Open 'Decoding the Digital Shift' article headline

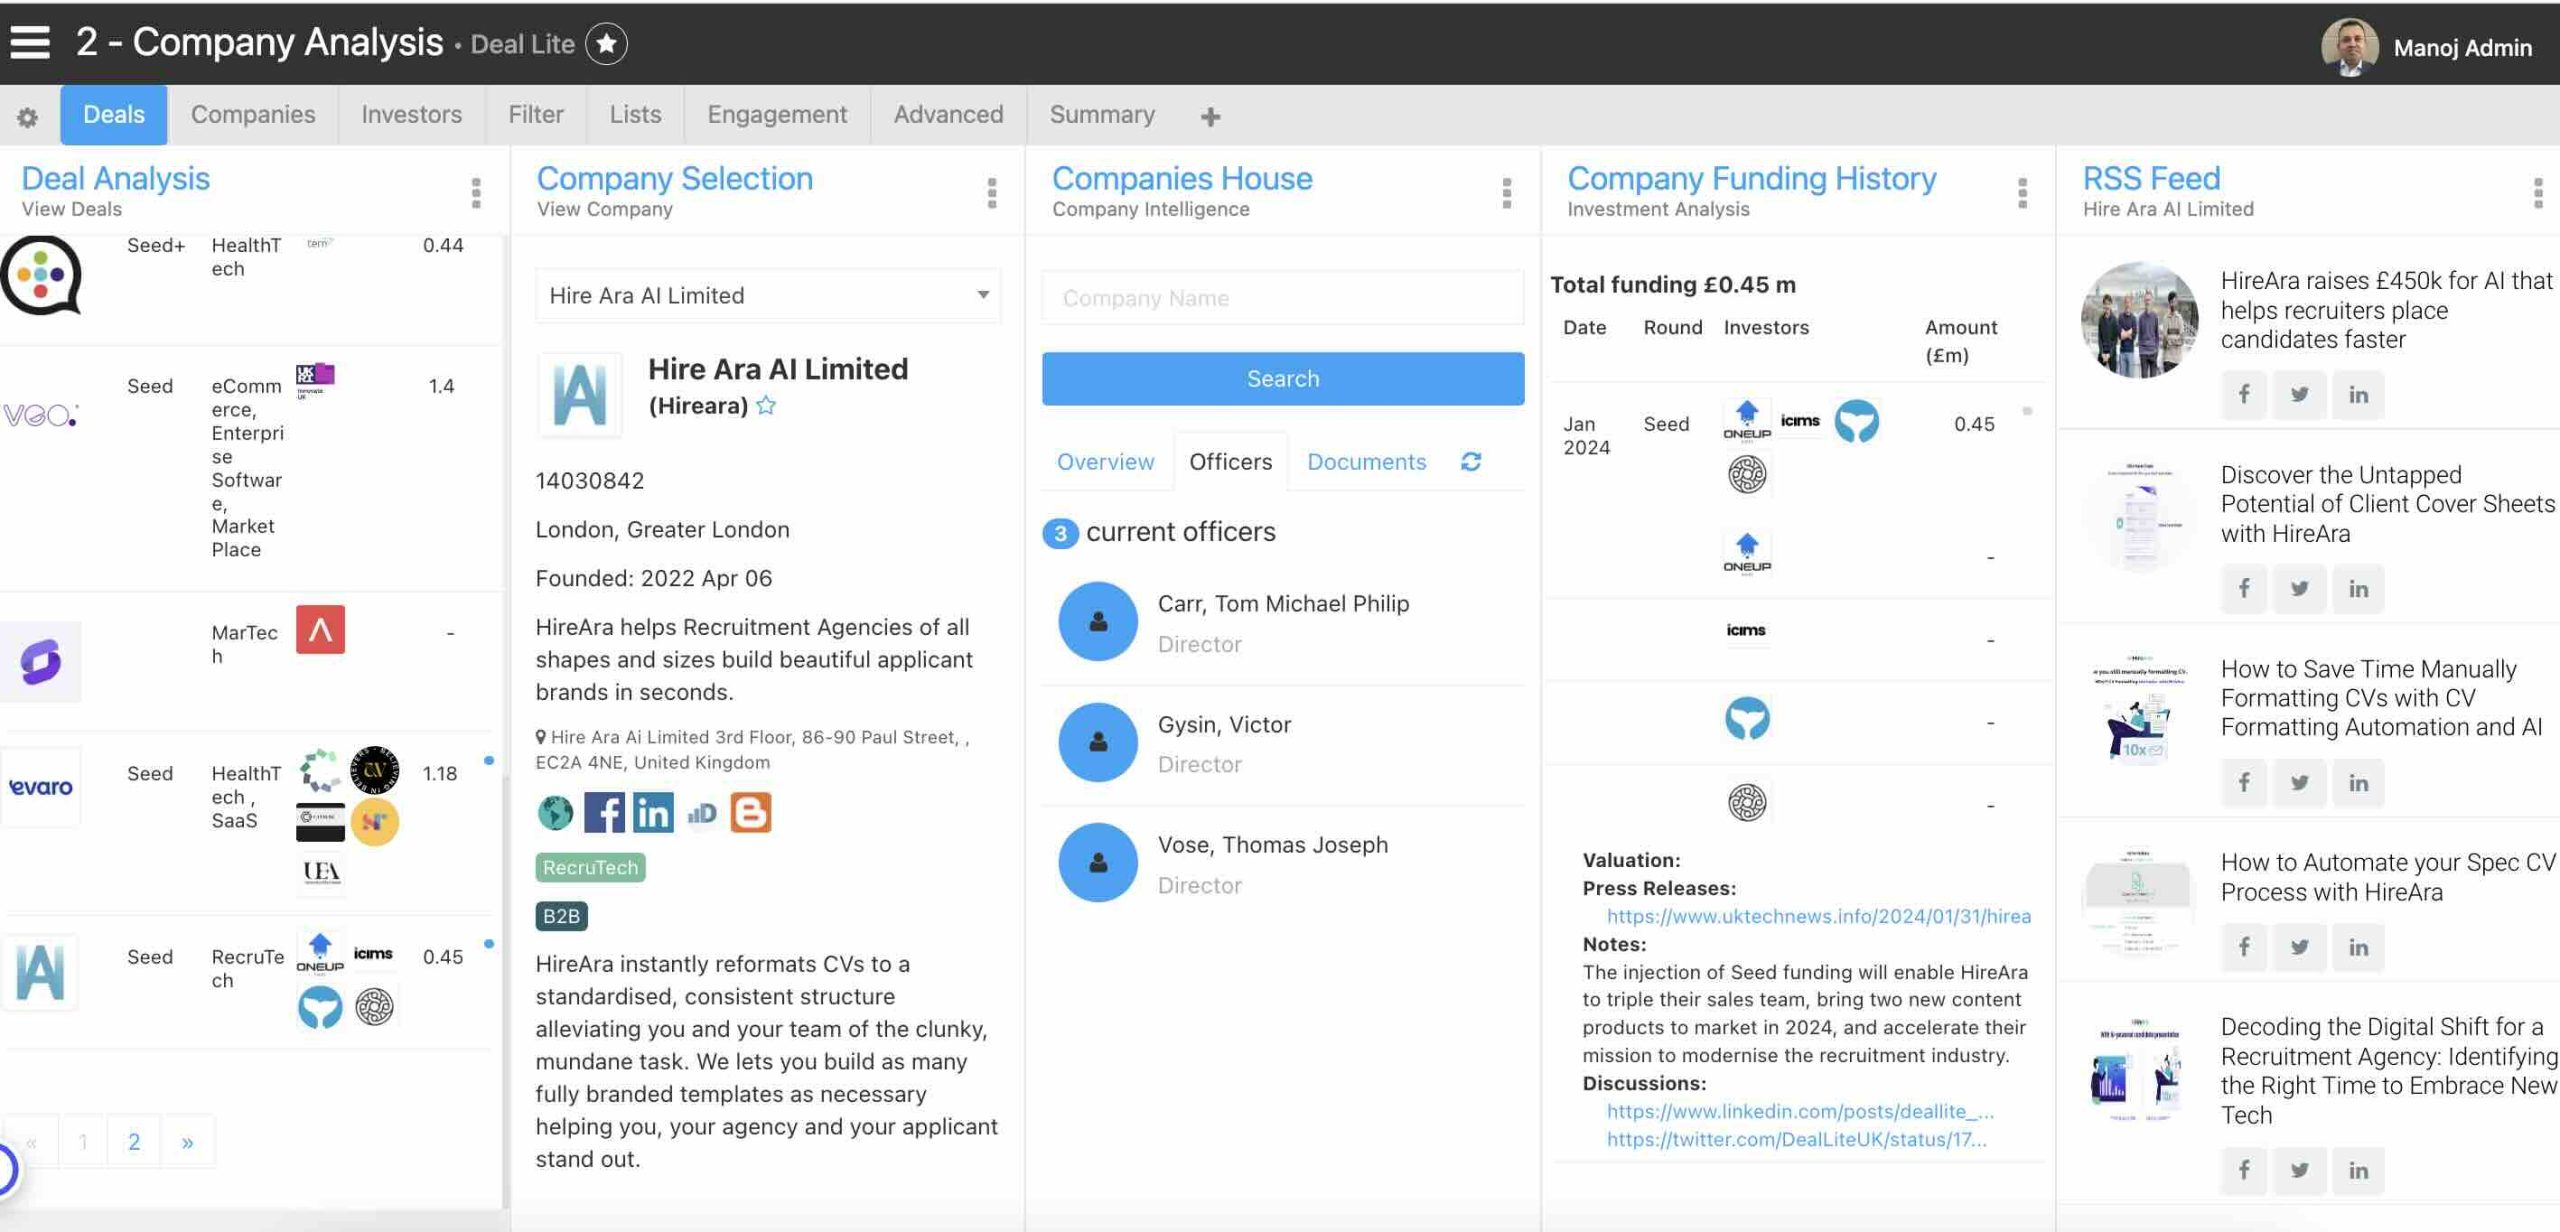pyautogui.click(x=2389, y=1071)
